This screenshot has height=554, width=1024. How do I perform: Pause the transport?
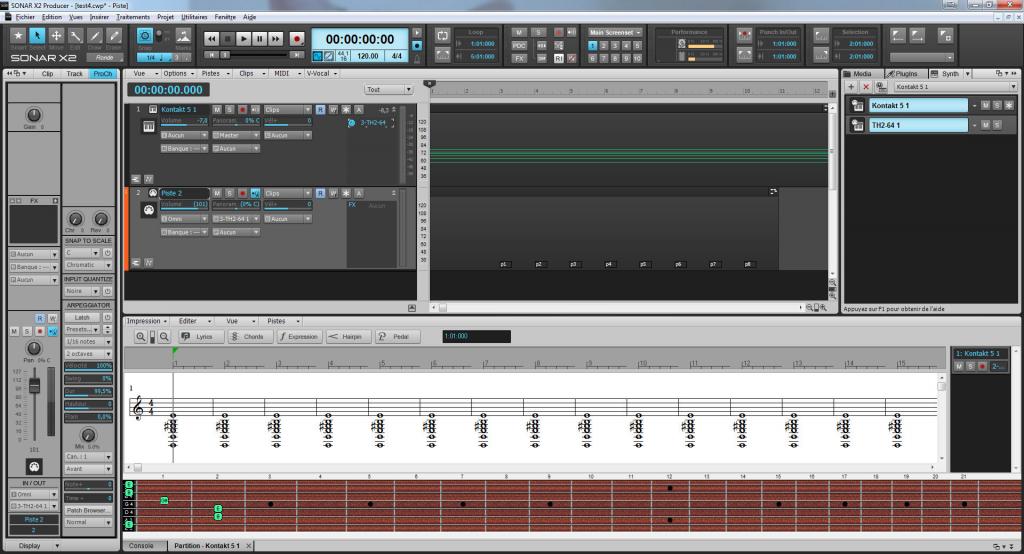pyautogui.click(x=259, y=39)
